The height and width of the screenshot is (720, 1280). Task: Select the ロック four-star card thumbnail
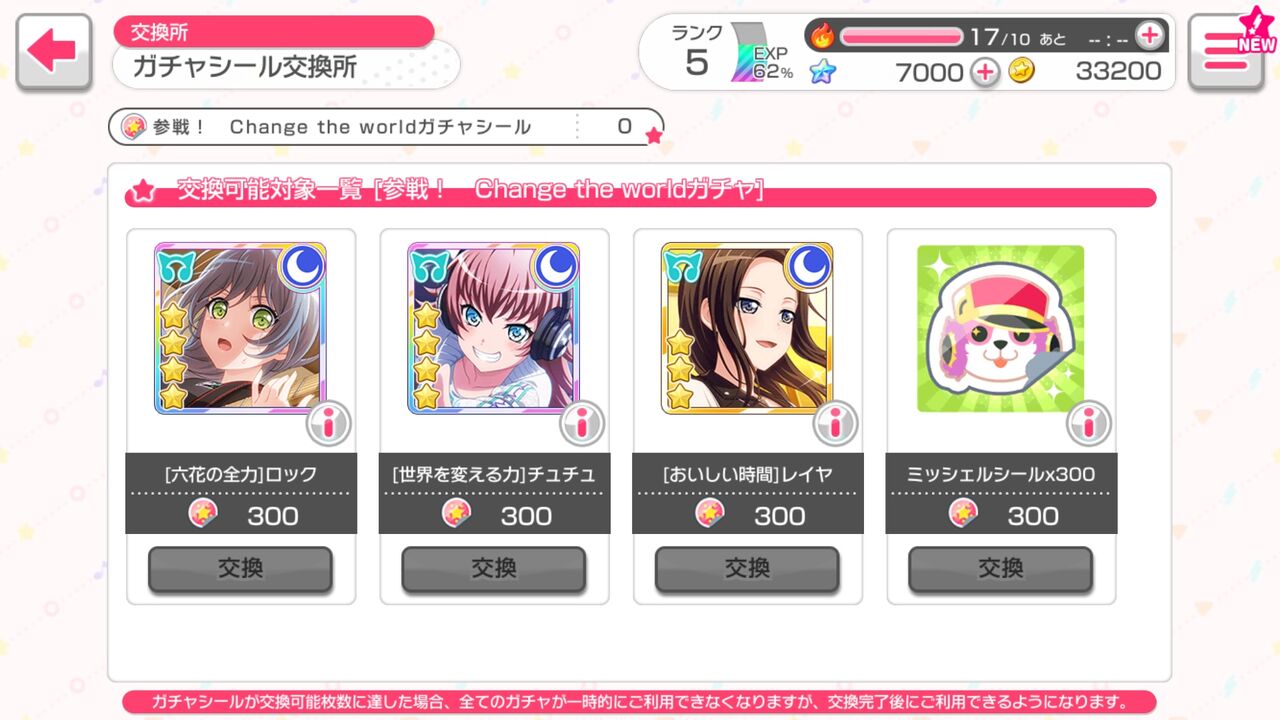tap(240, 328)
